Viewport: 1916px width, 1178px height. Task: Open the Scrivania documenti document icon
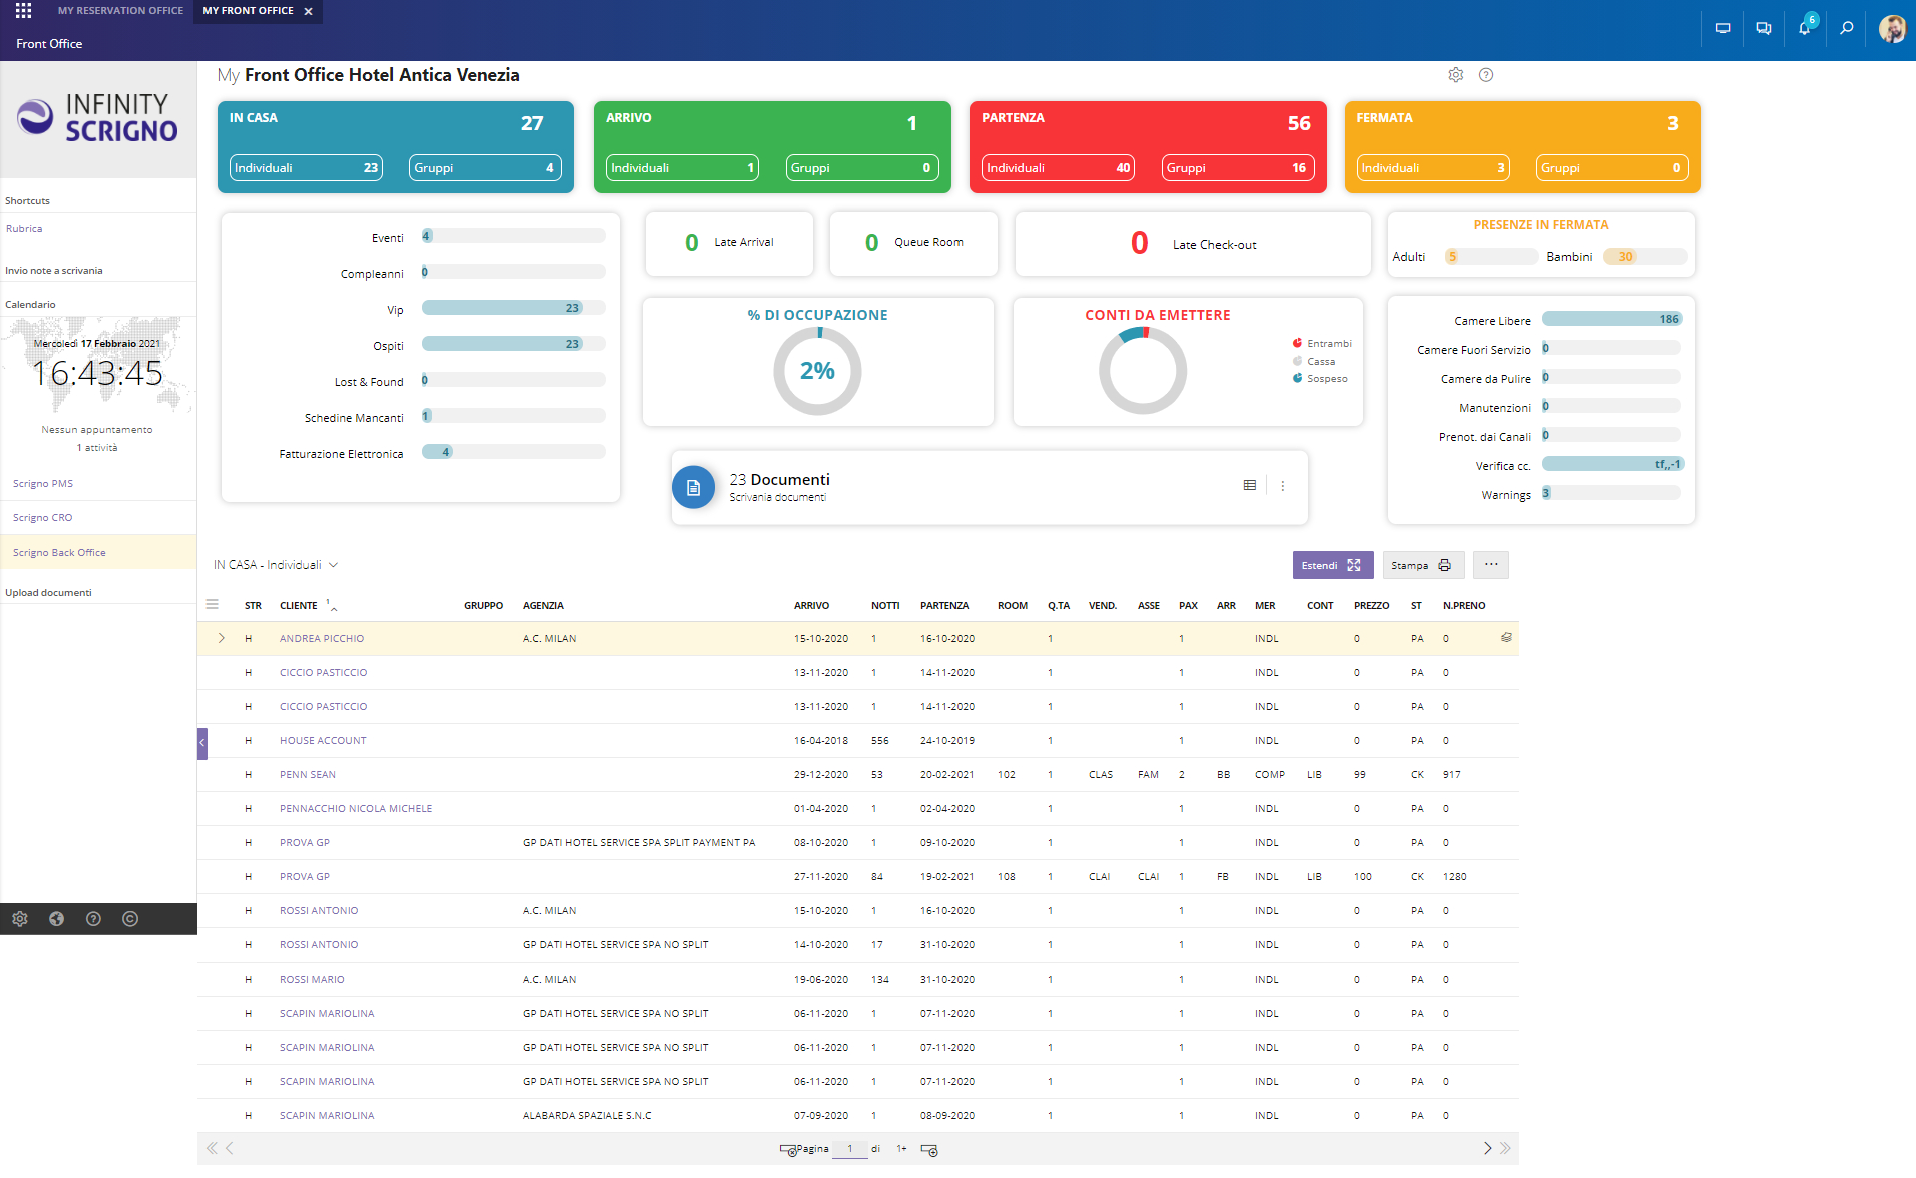tap(693, 487)
